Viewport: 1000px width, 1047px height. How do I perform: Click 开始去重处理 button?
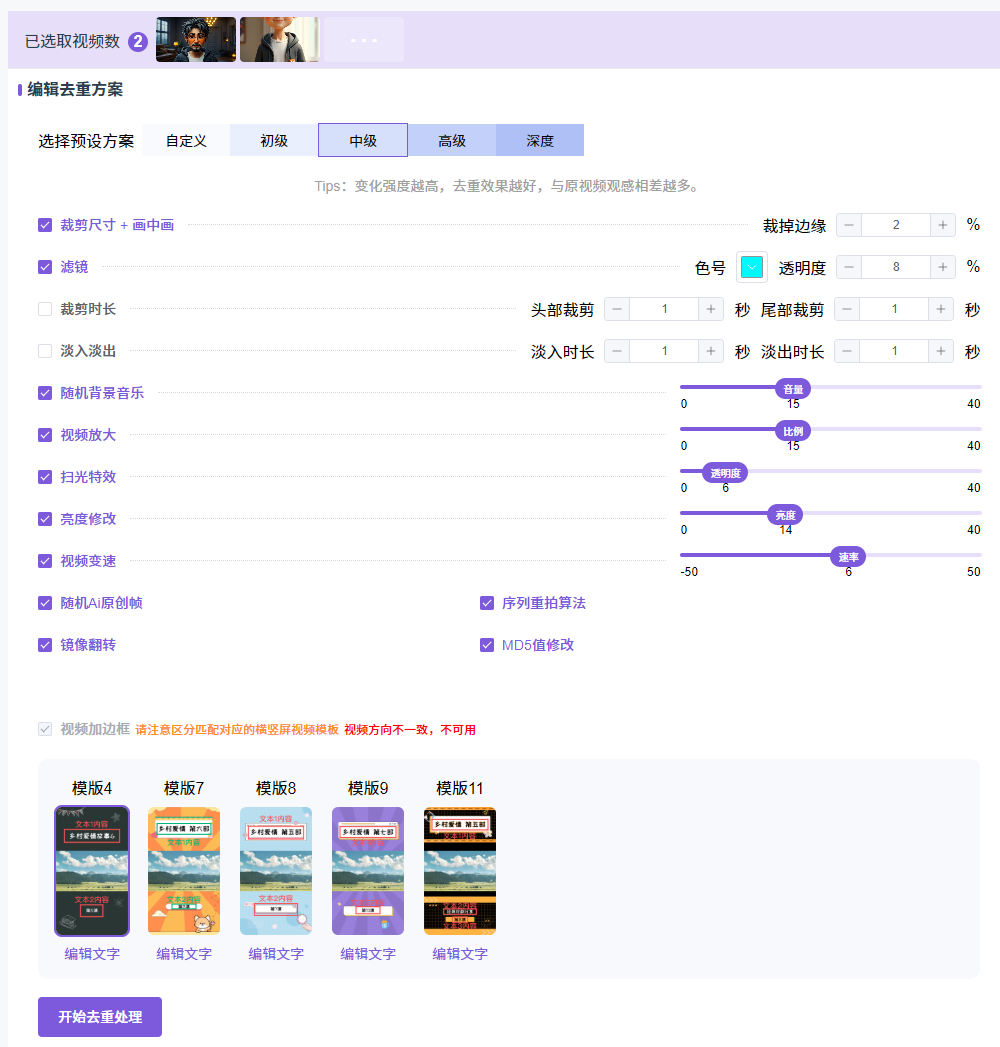(x=100, y=1017)
